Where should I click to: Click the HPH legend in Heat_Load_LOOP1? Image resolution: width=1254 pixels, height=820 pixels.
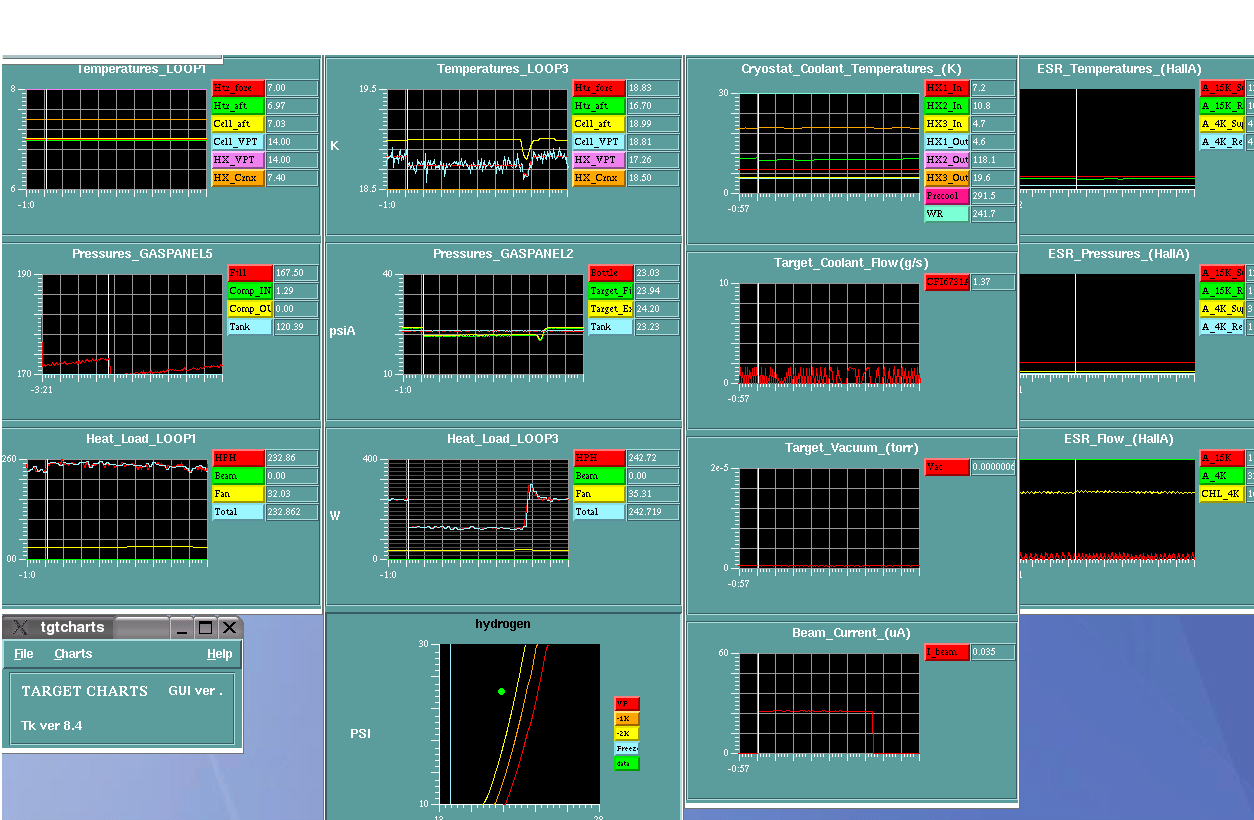click(238, 458)
